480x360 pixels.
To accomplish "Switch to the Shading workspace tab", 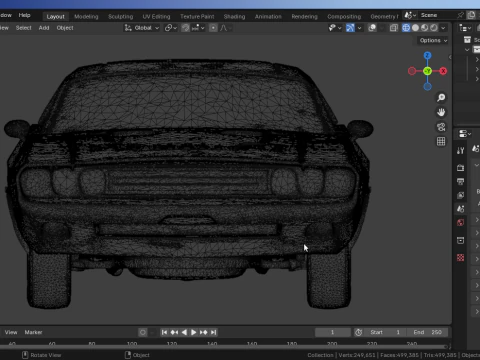I will coord(234,16).
